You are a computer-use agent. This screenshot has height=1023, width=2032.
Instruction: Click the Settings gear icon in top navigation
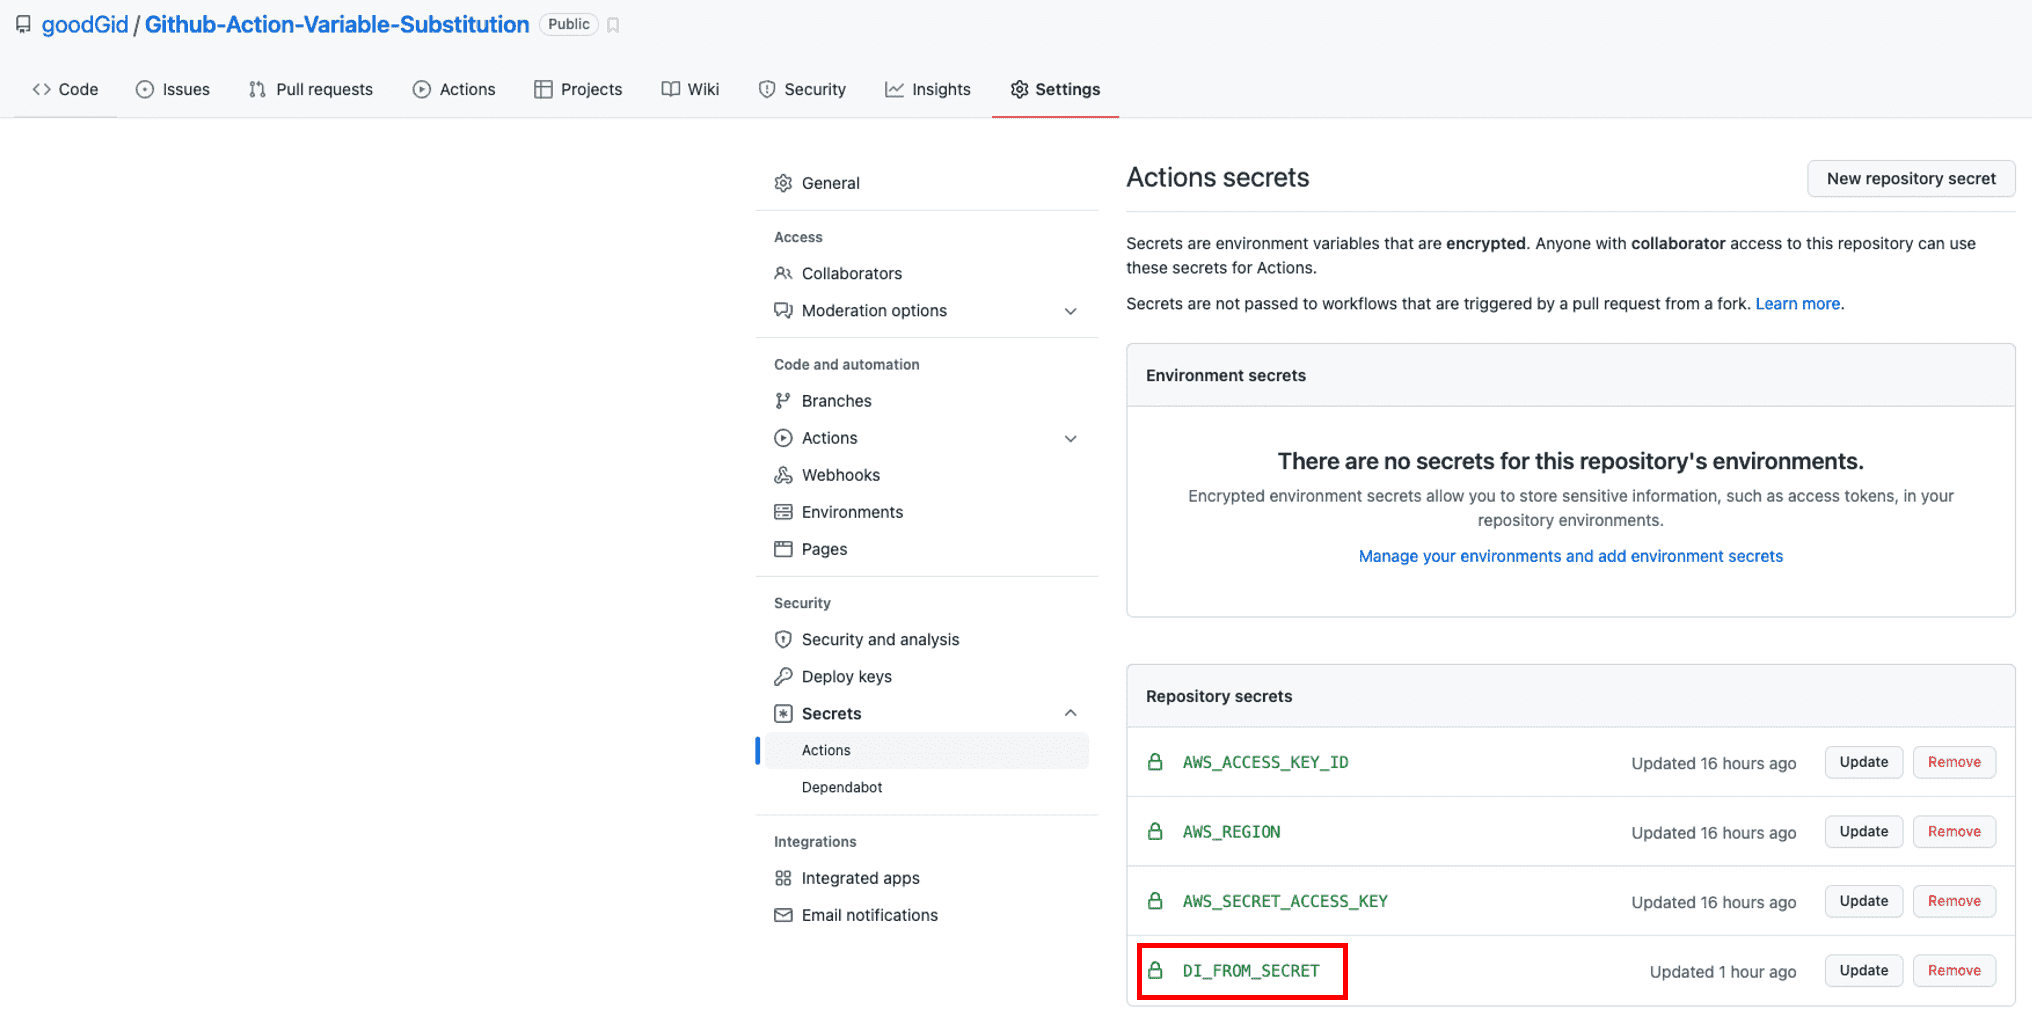click(1019, 89)
